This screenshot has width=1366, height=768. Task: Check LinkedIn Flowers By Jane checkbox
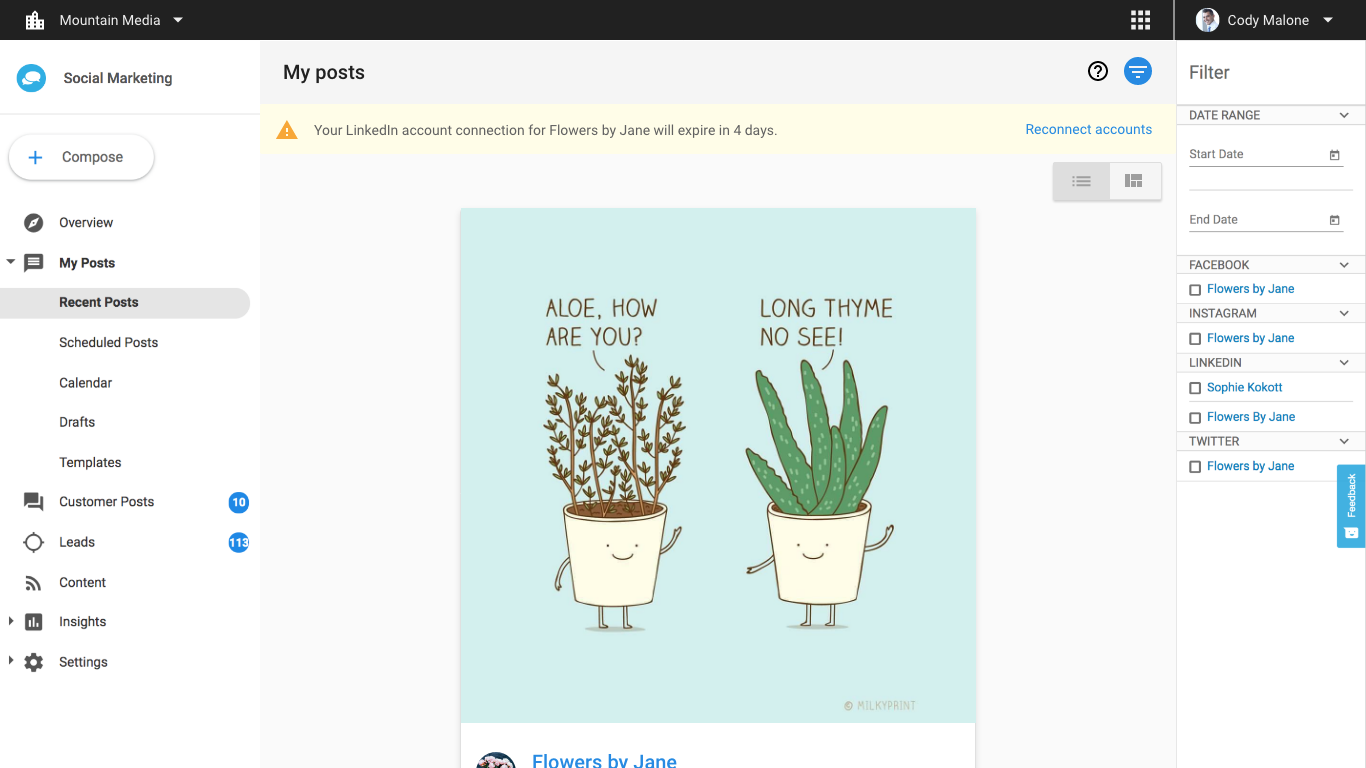(1195, 418)
